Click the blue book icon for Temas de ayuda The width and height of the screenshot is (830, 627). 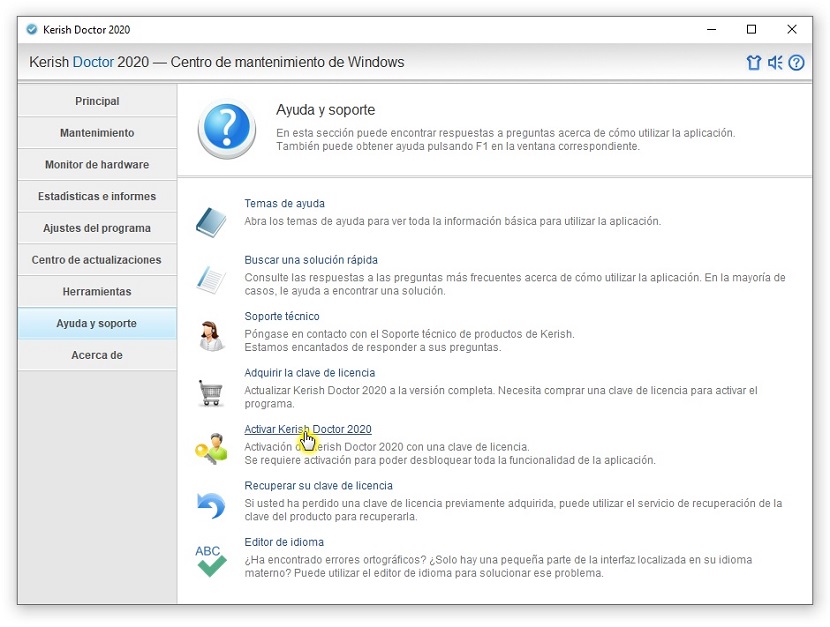[x=211, y=222]
